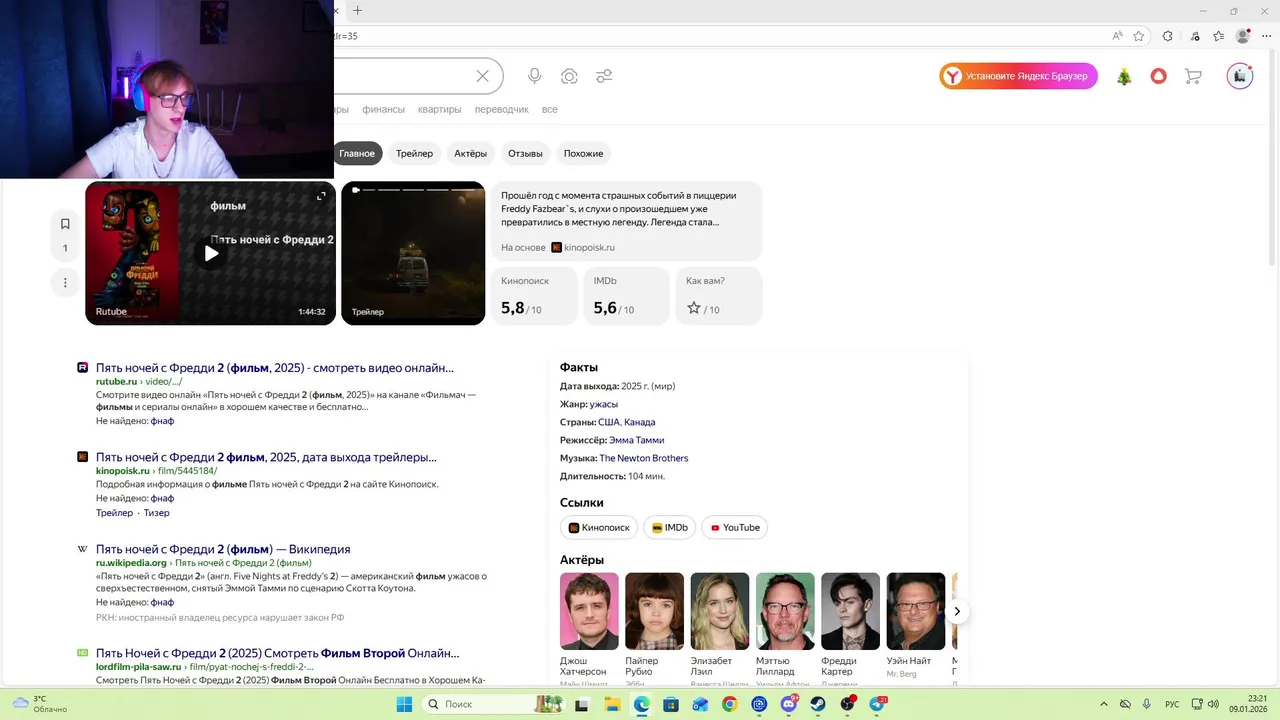
Task: Open Telegram from the taskbar
Action: tap(877, 704)
